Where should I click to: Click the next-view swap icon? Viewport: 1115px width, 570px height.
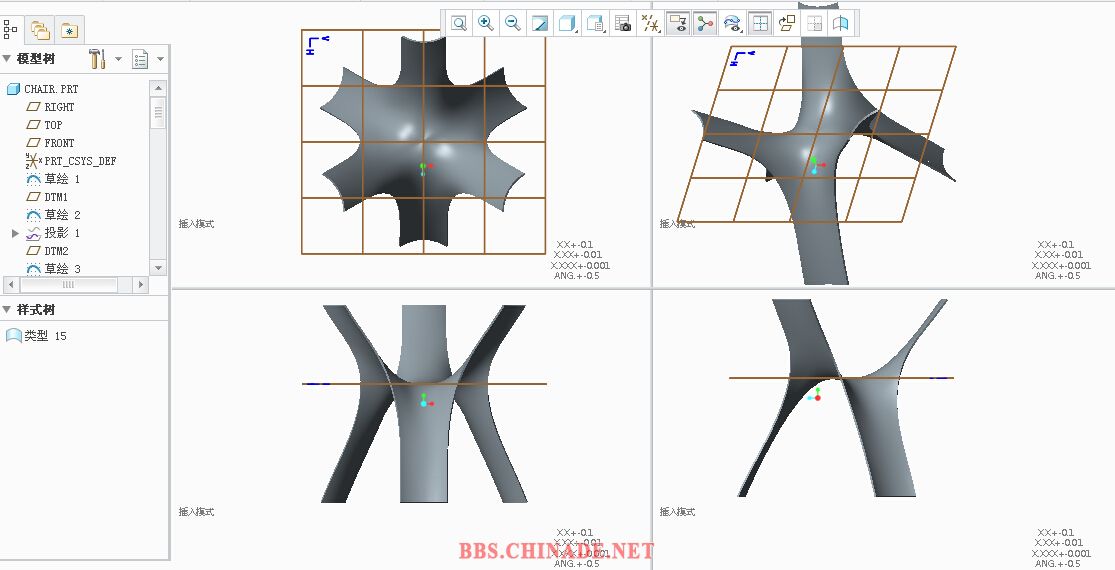tap(787, 23)
